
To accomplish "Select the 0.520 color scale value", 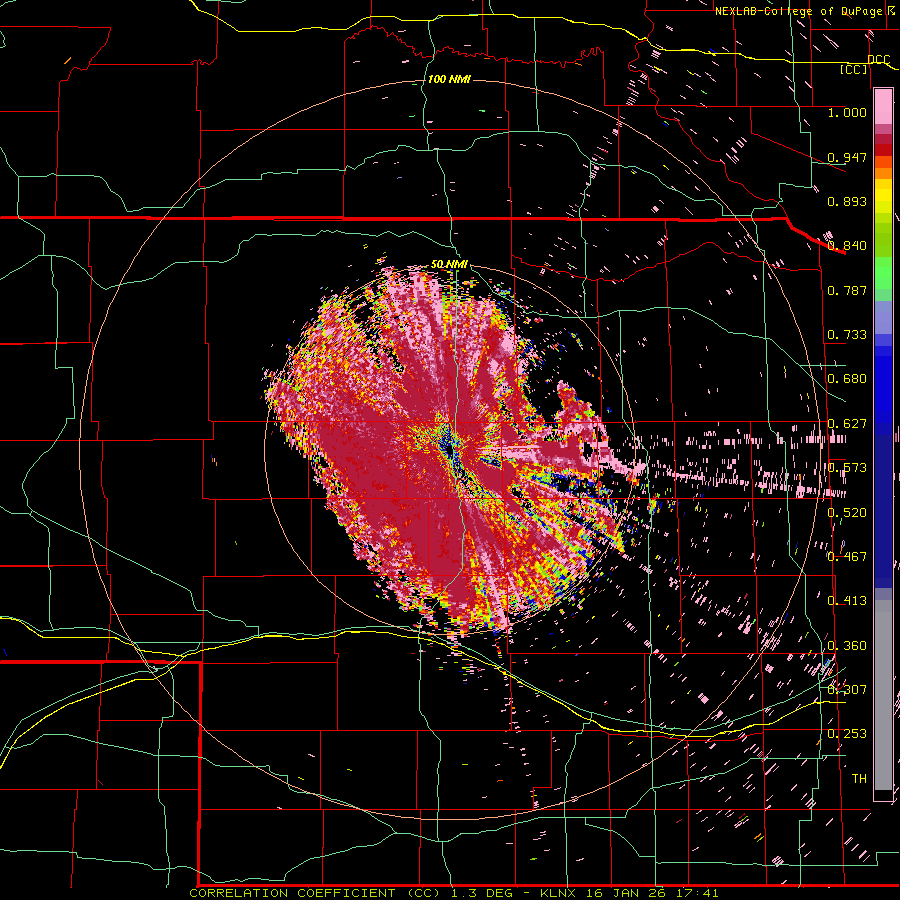I will click(847, 513).
